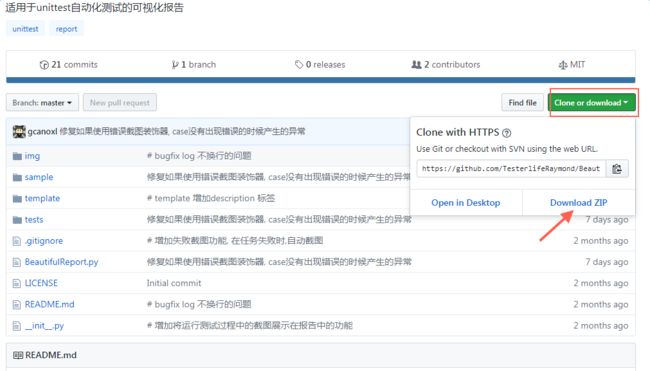Open README.md row bugfix log commit

coord(199,304)
